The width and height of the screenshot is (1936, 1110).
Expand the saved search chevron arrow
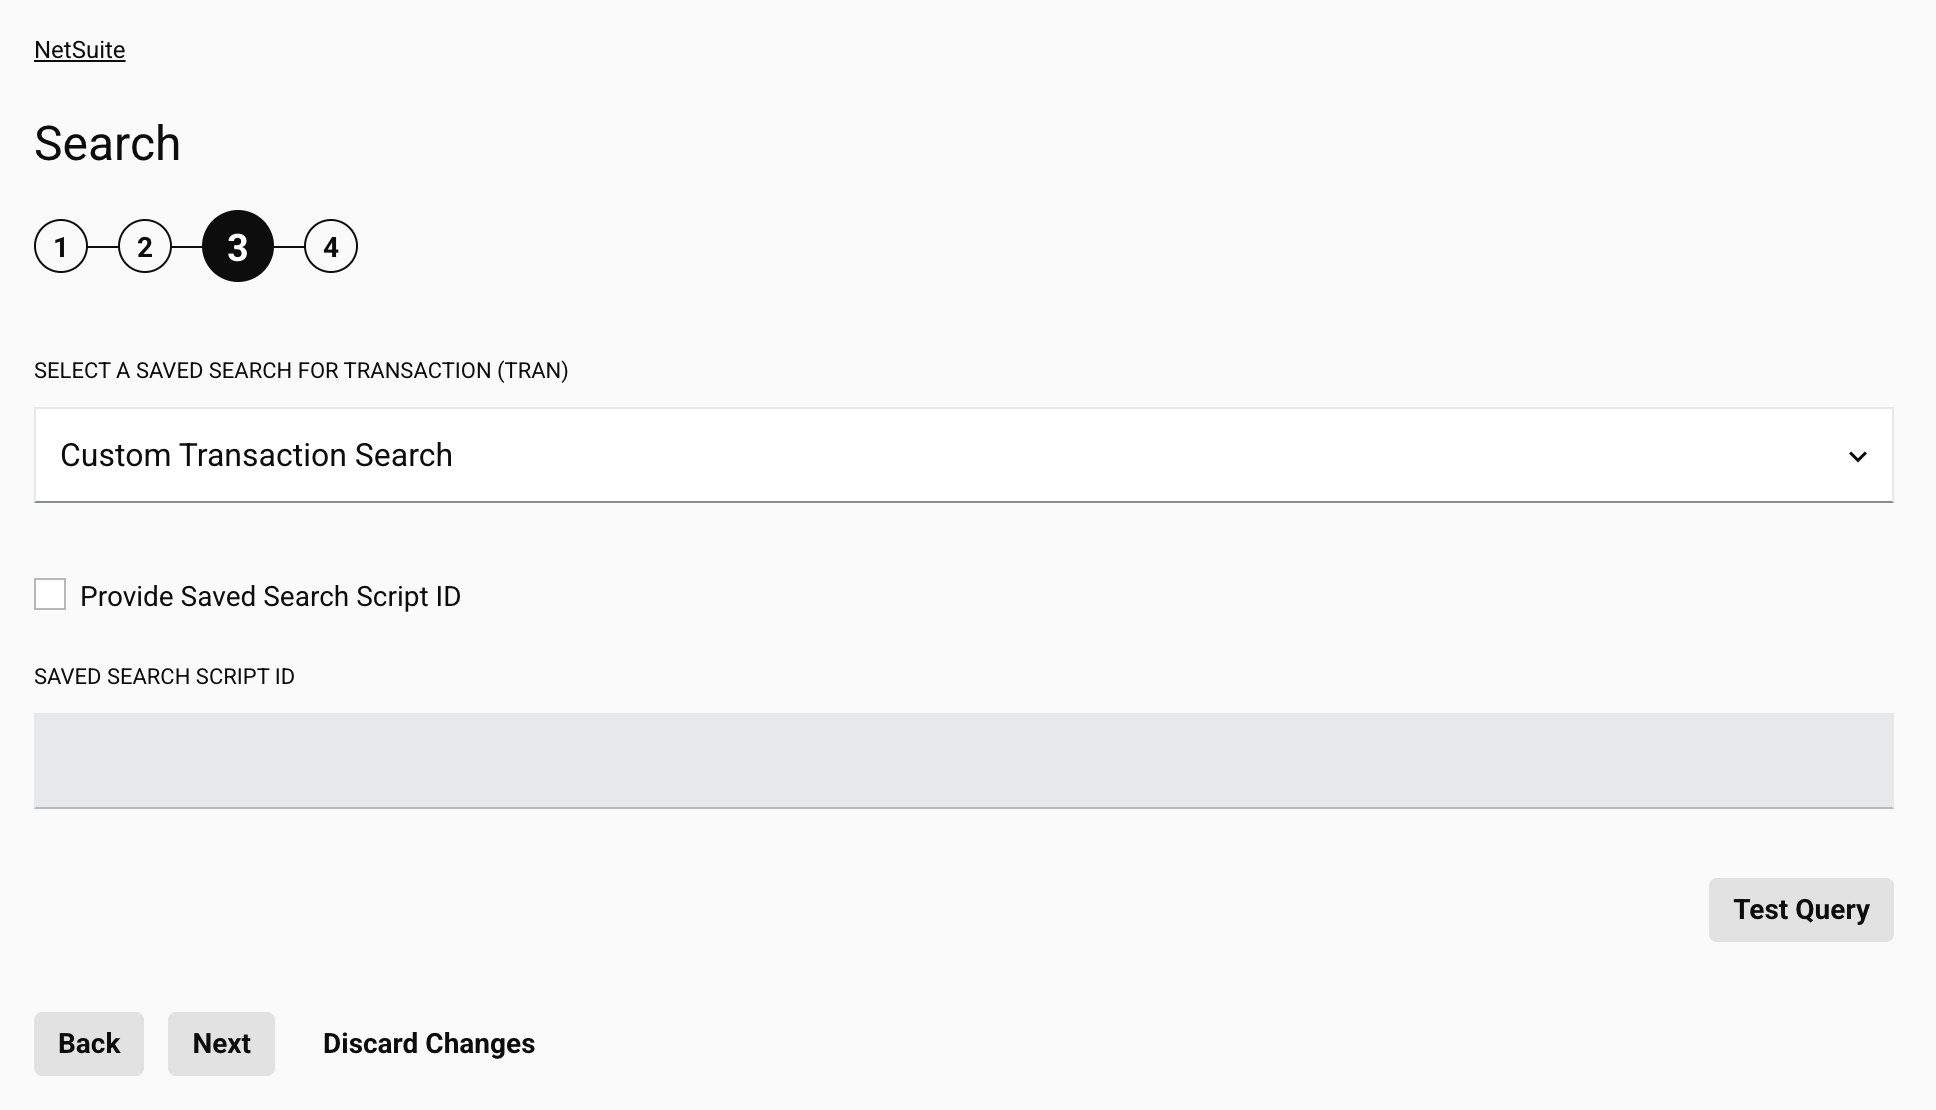[x=1857, y=456]
